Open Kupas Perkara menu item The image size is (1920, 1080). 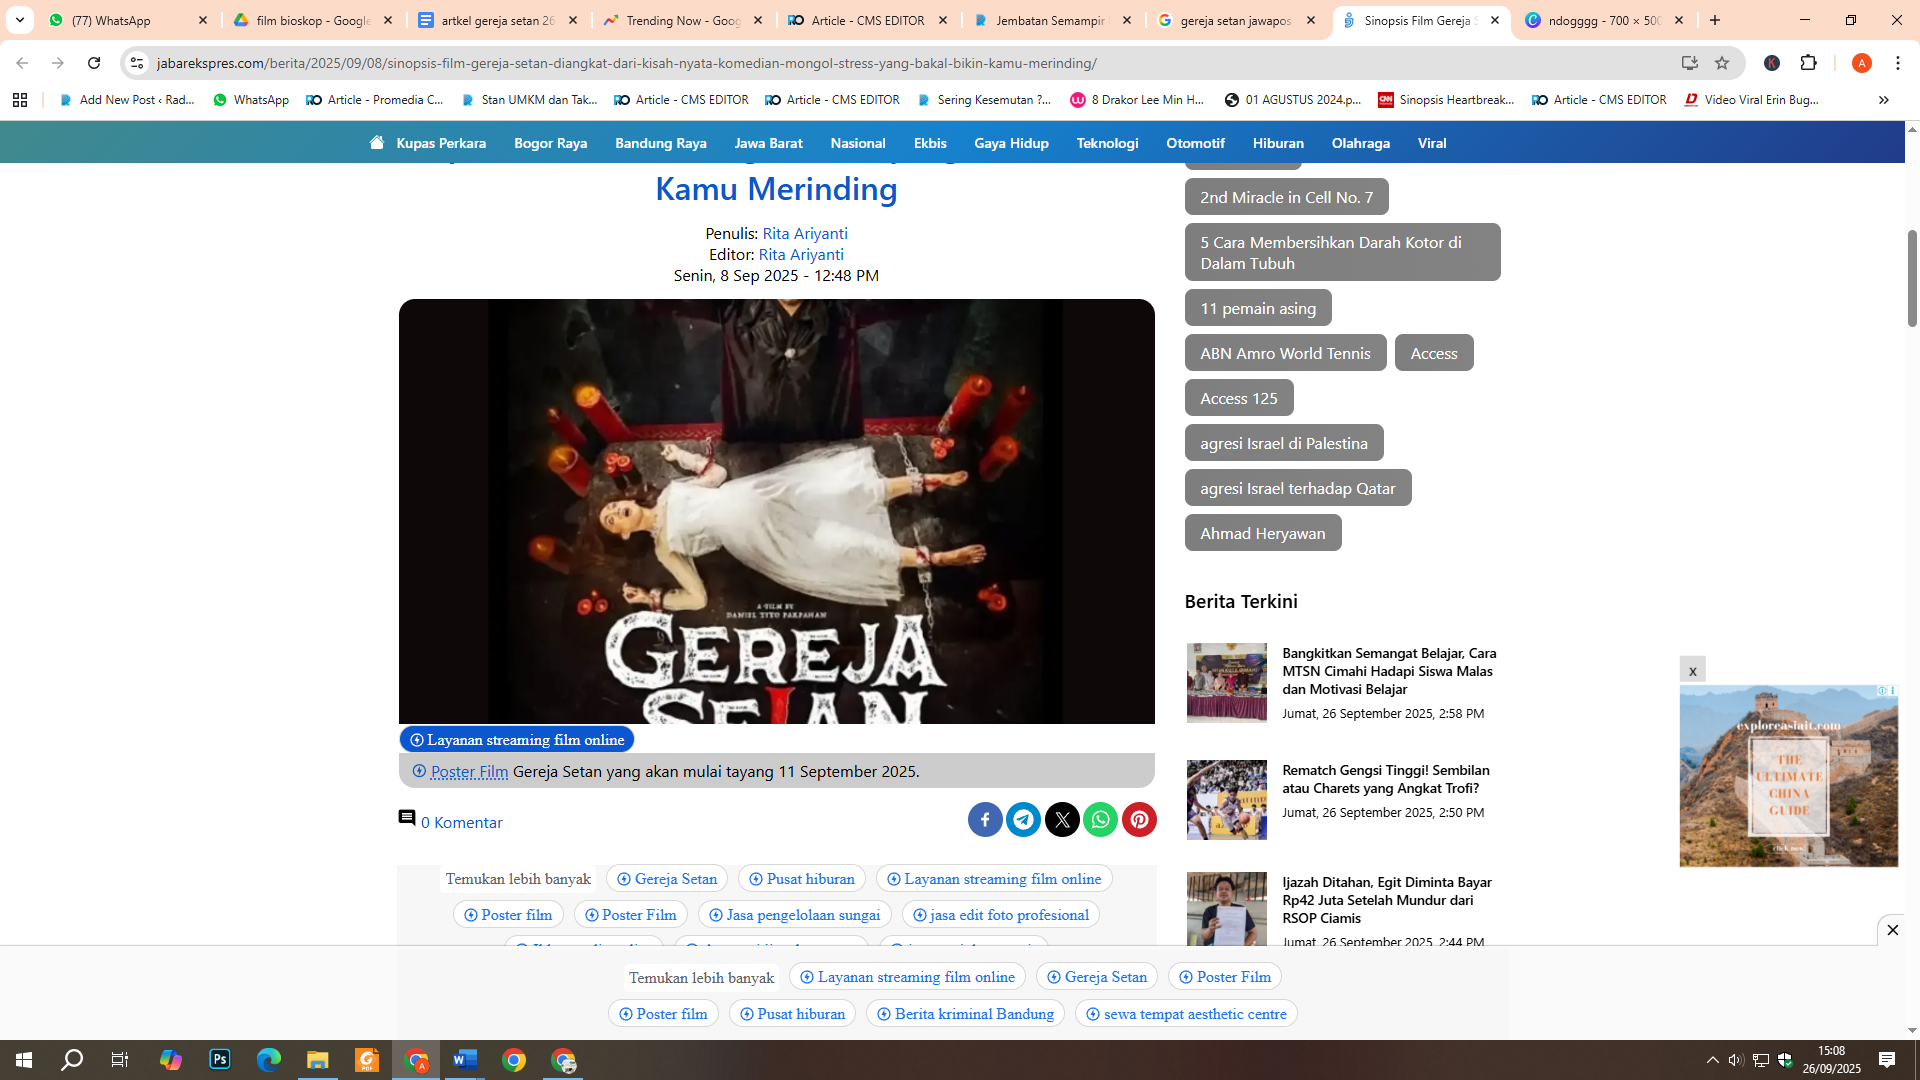(x=441, y=143)
